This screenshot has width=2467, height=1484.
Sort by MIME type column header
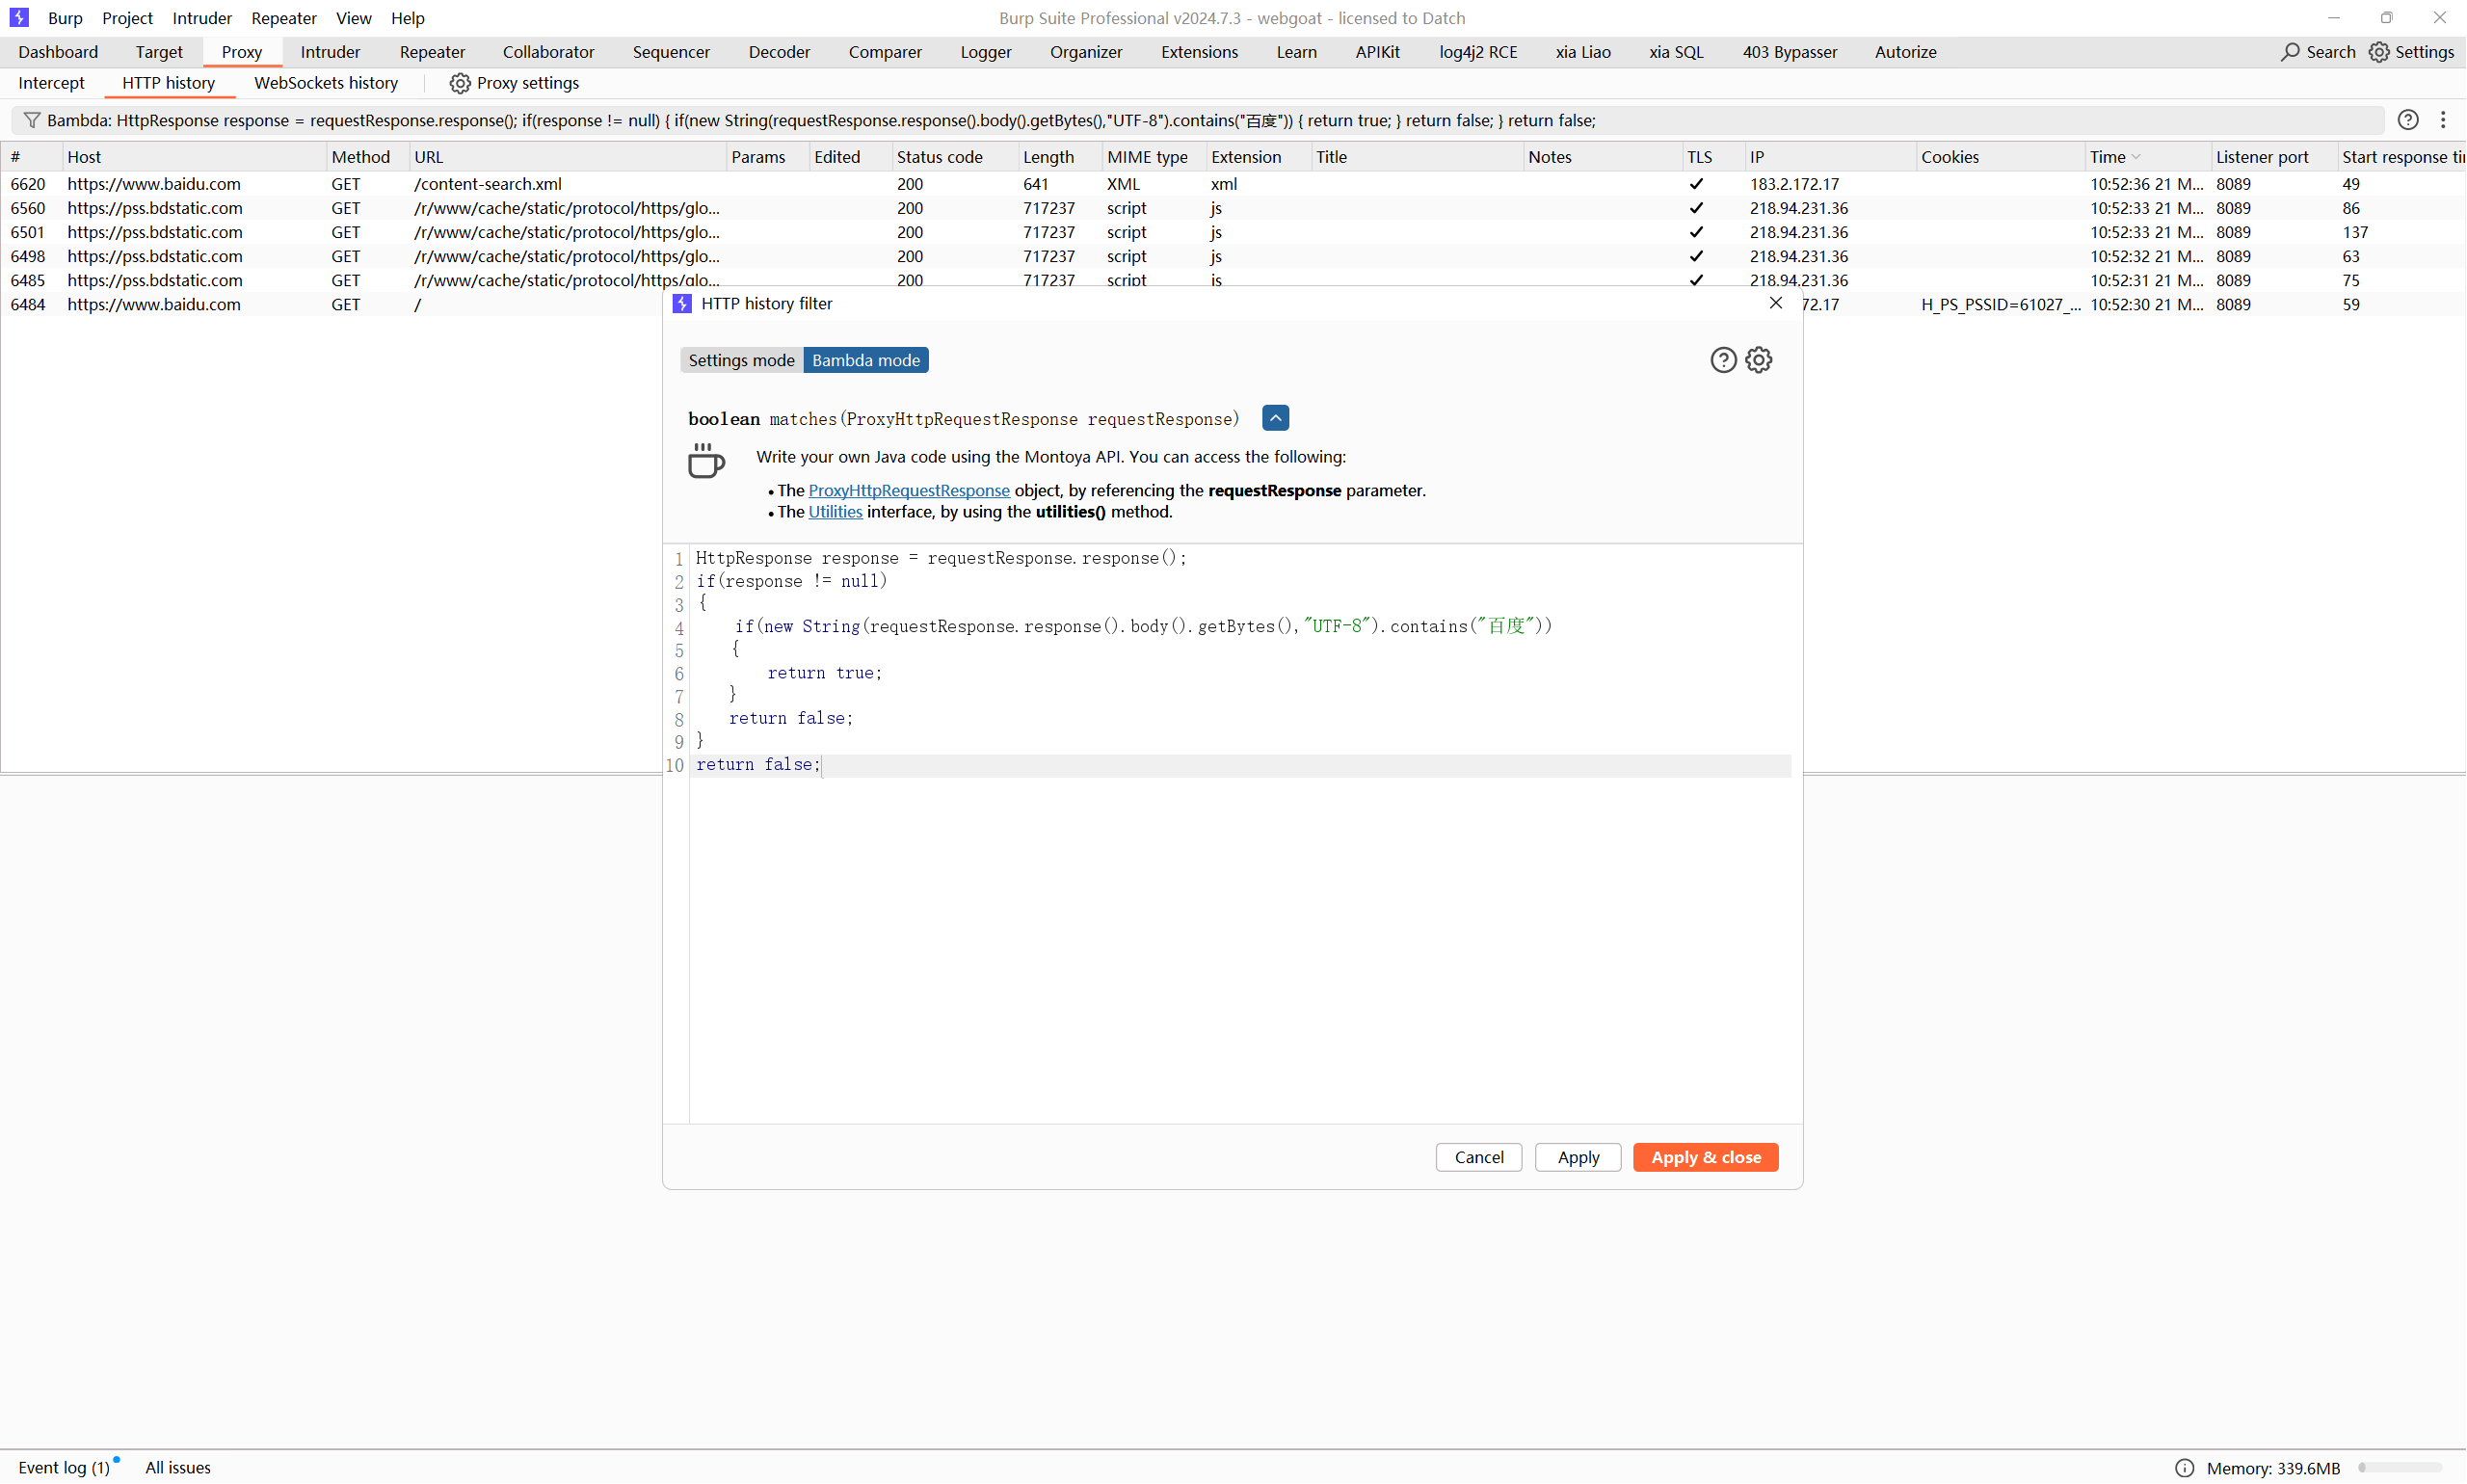(x=1153, y=157)
